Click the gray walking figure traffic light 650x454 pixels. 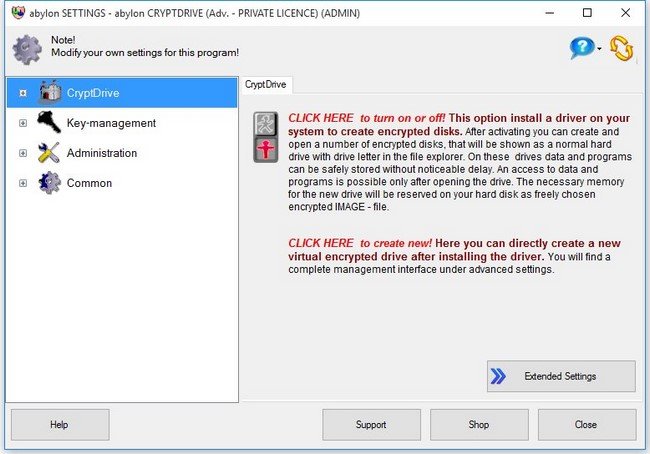[x=266, y=124]
